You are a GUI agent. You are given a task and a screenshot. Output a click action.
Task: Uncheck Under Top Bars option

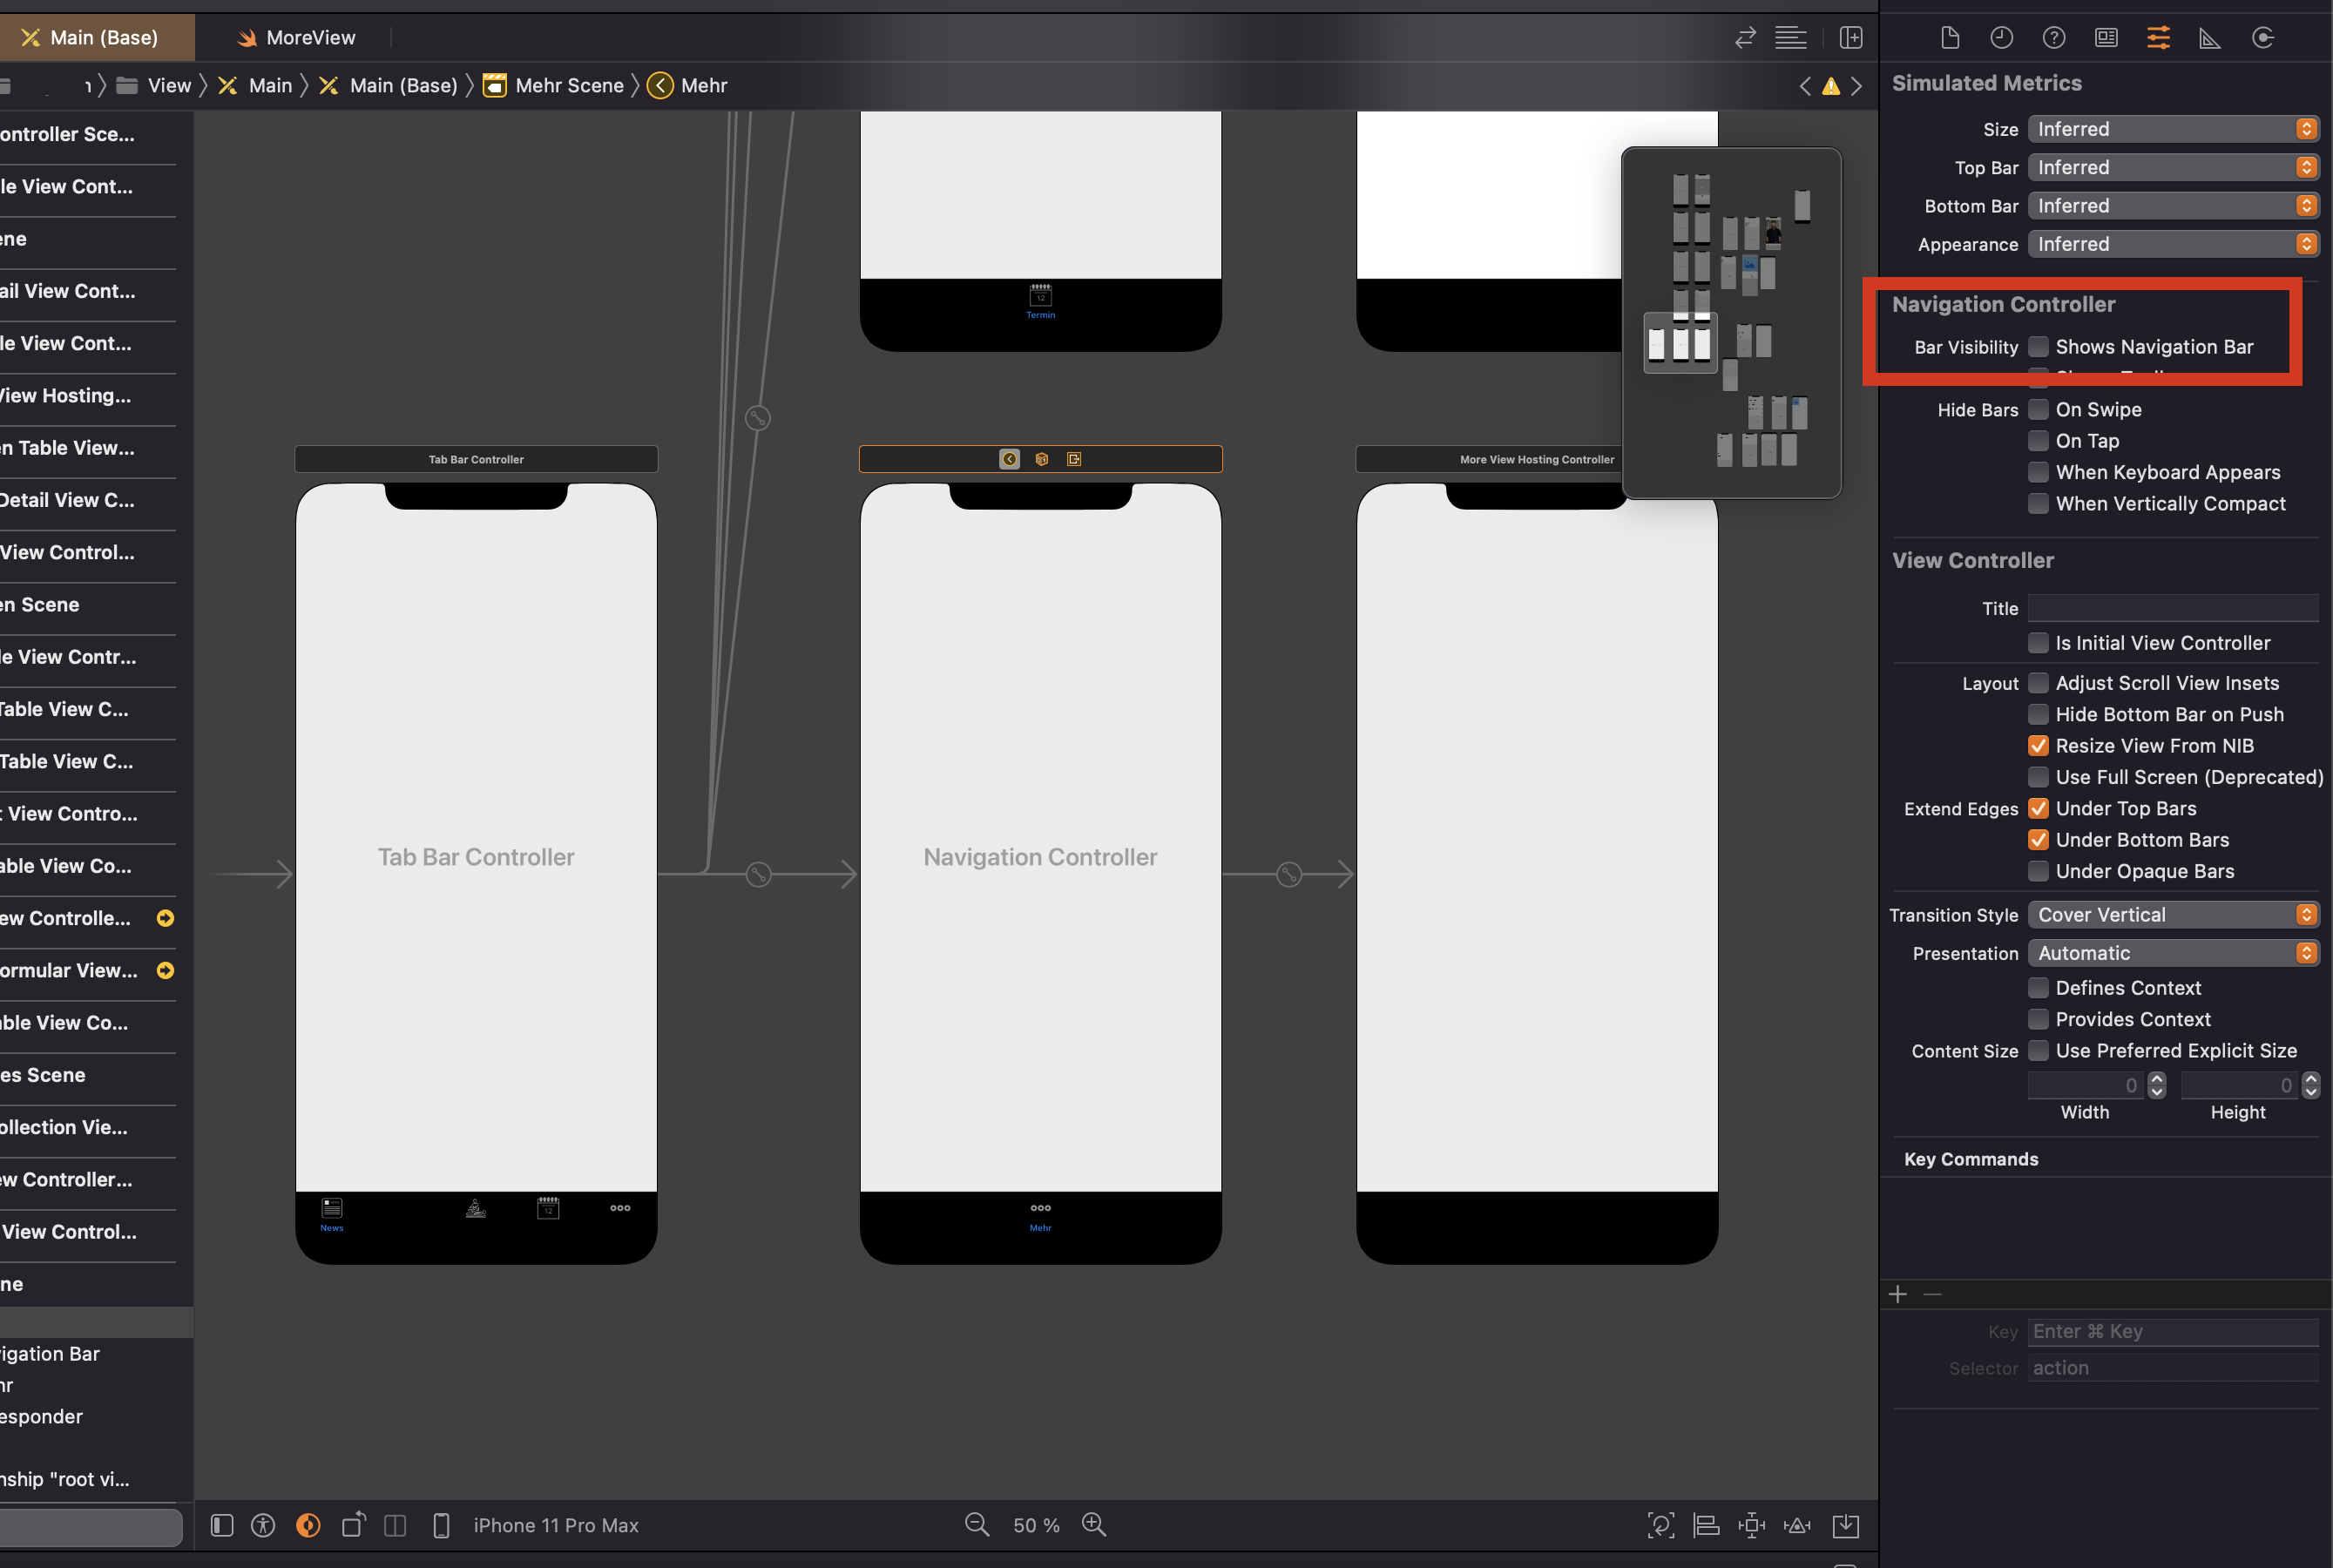pyautogui.click(x=2037, y=808)
